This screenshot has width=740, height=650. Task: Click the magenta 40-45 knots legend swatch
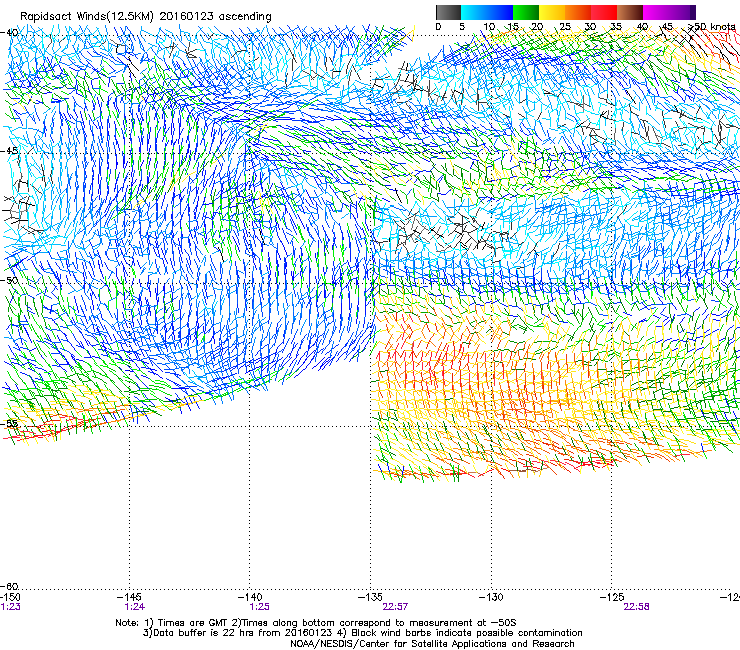656,12
